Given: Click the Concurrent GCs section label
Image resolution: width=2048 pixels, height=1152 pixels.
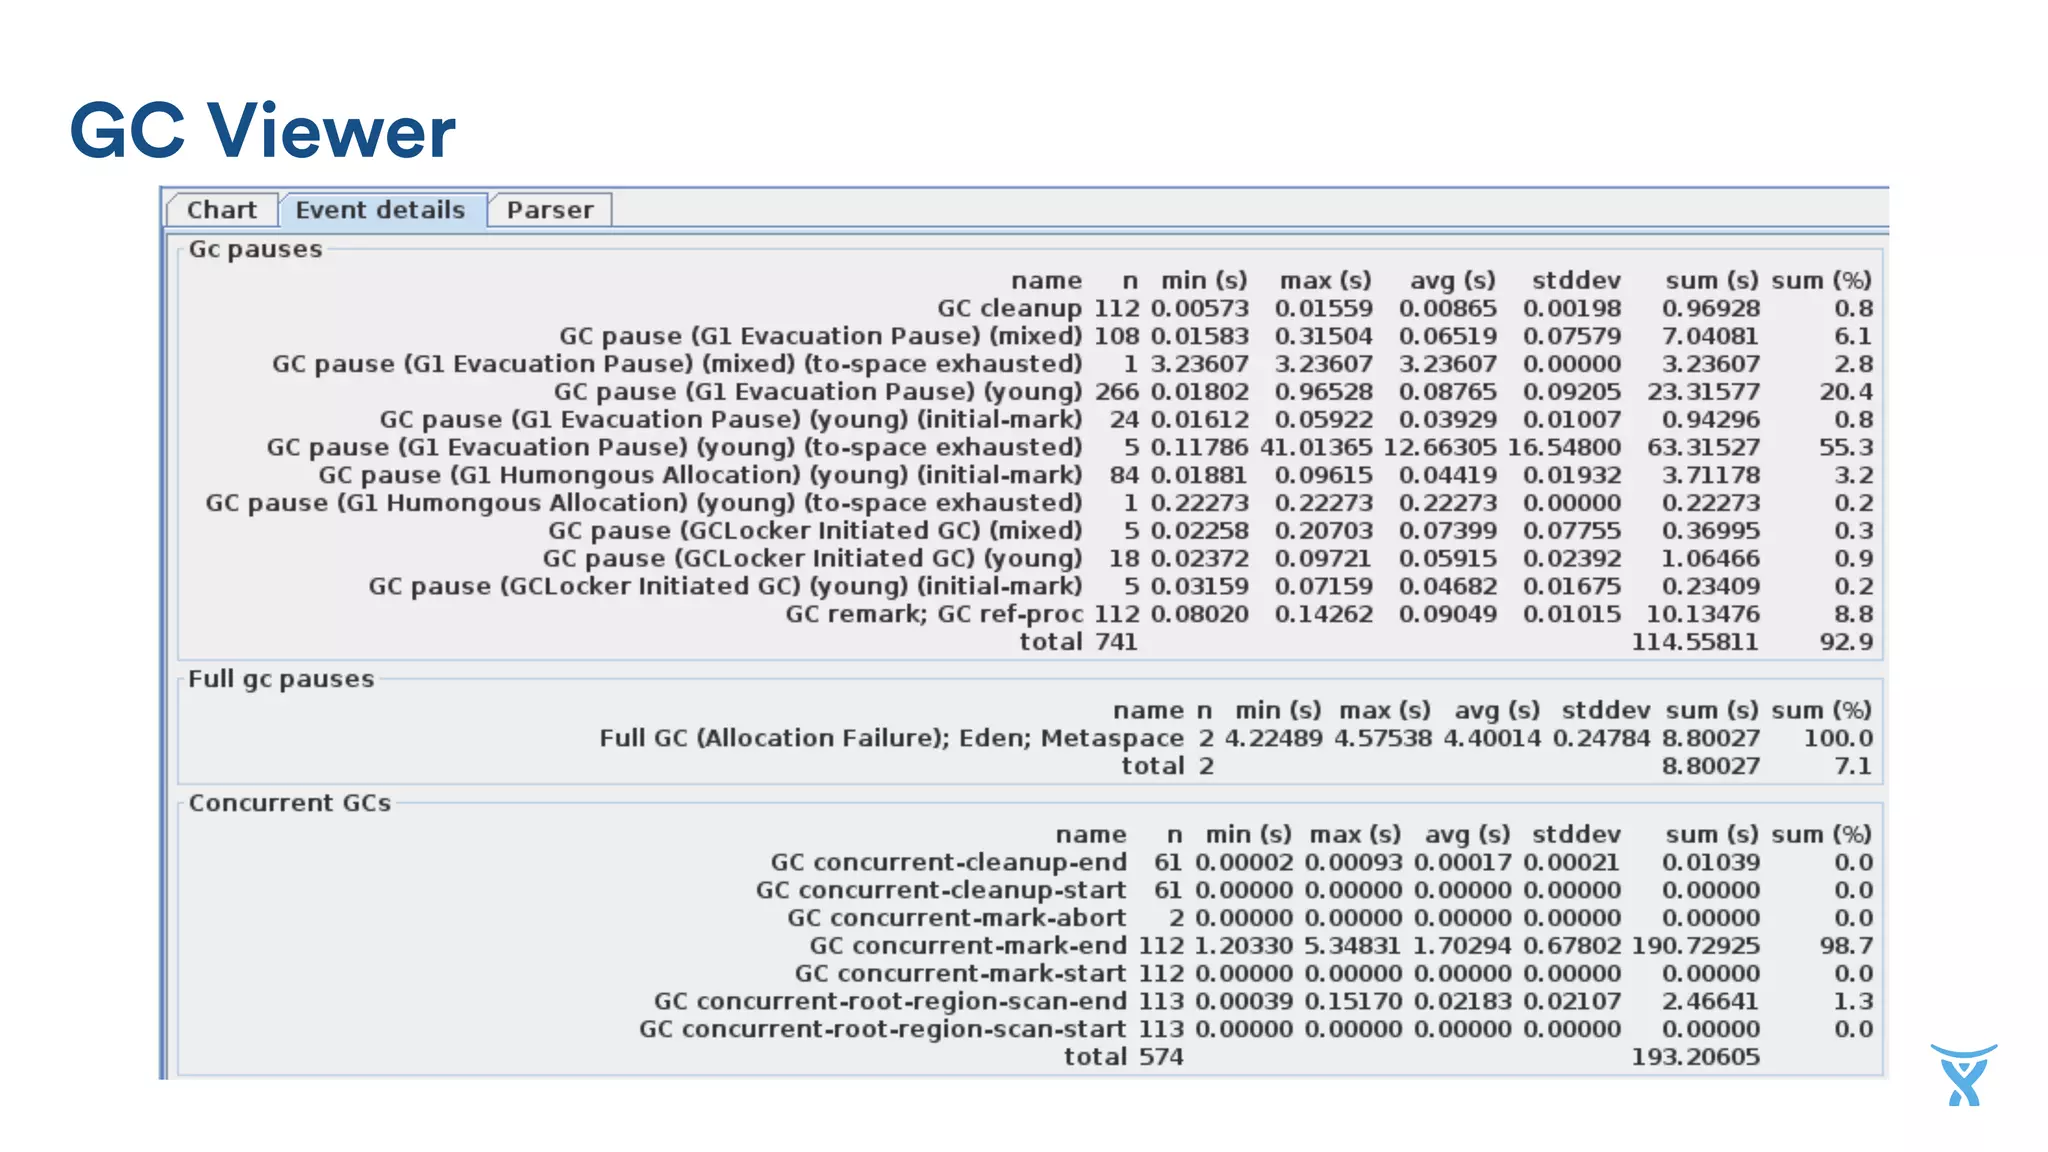Looking at the screenshot, I should tap(289, 803).
